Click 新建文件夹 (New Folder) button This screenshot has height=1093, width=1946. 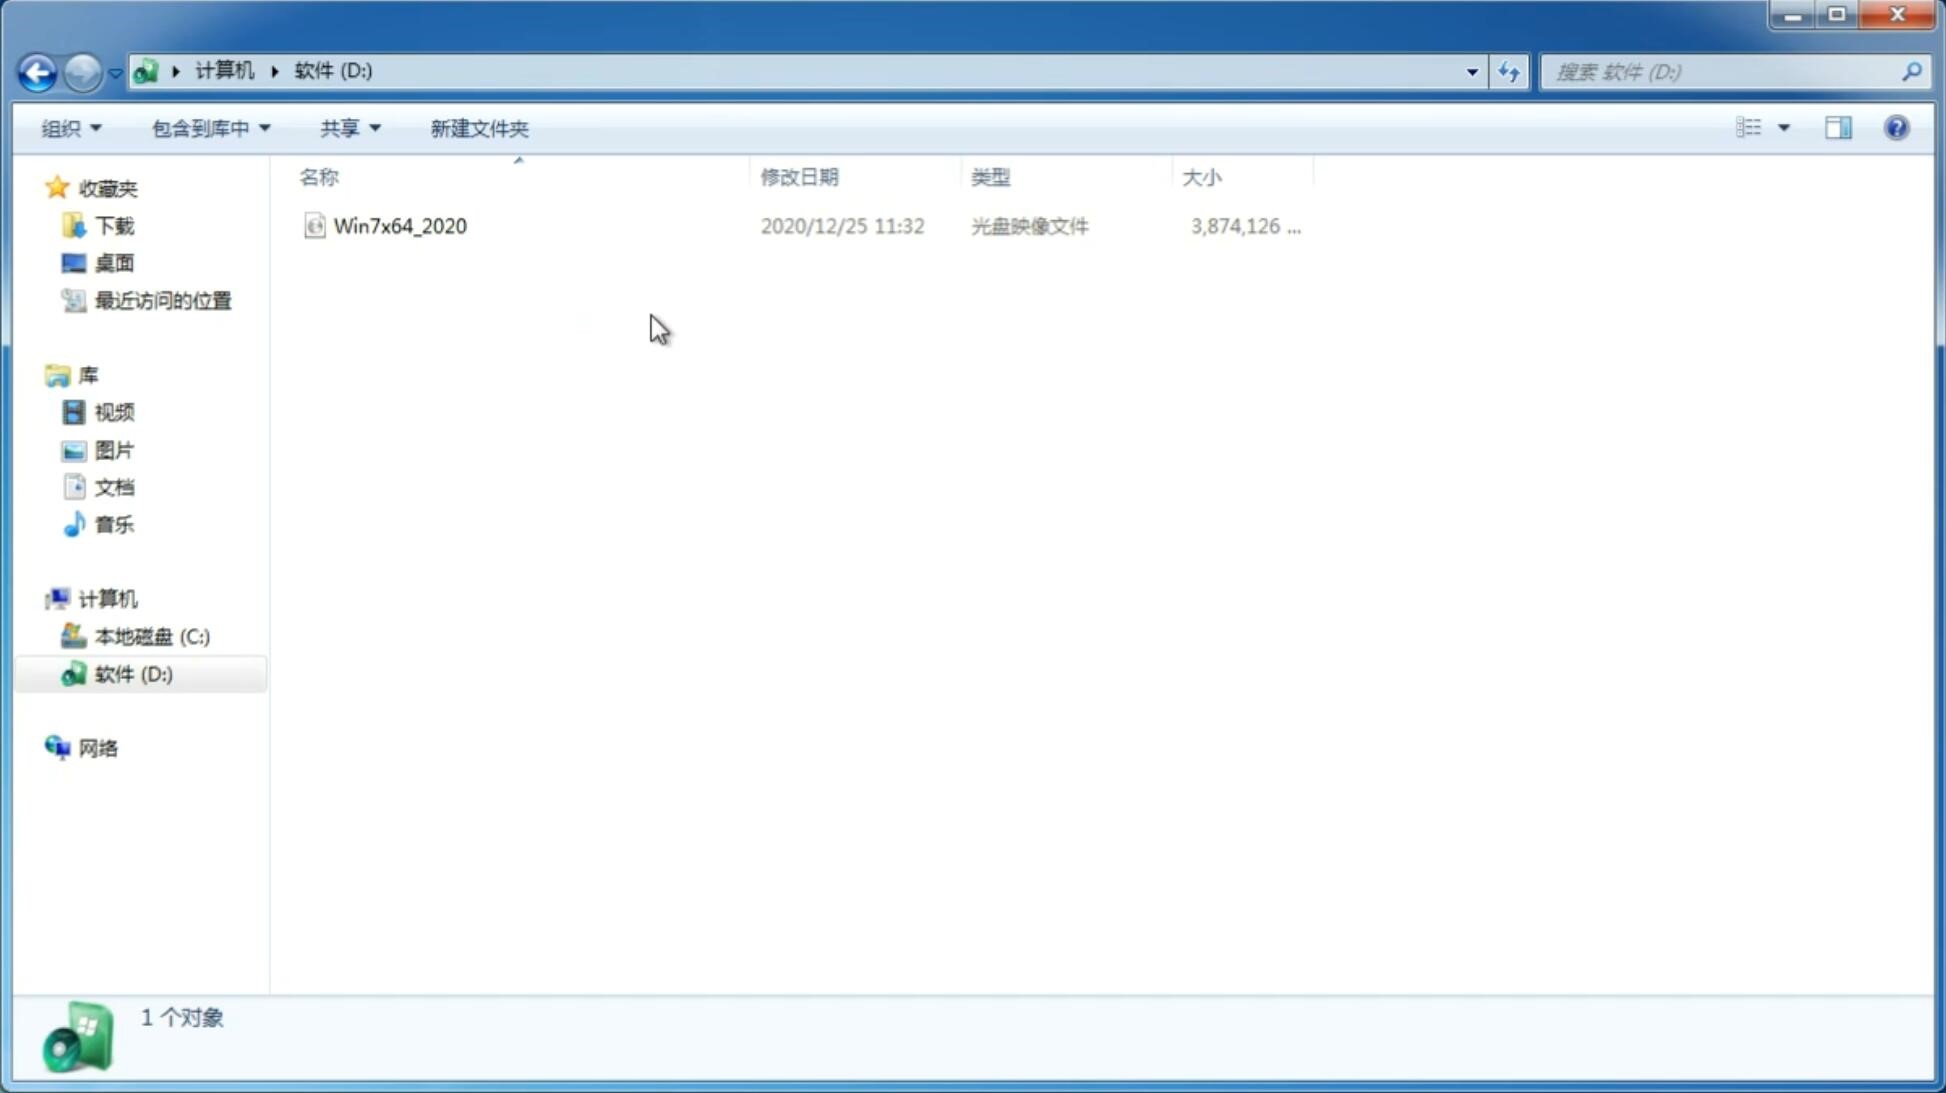coord(480,127)
